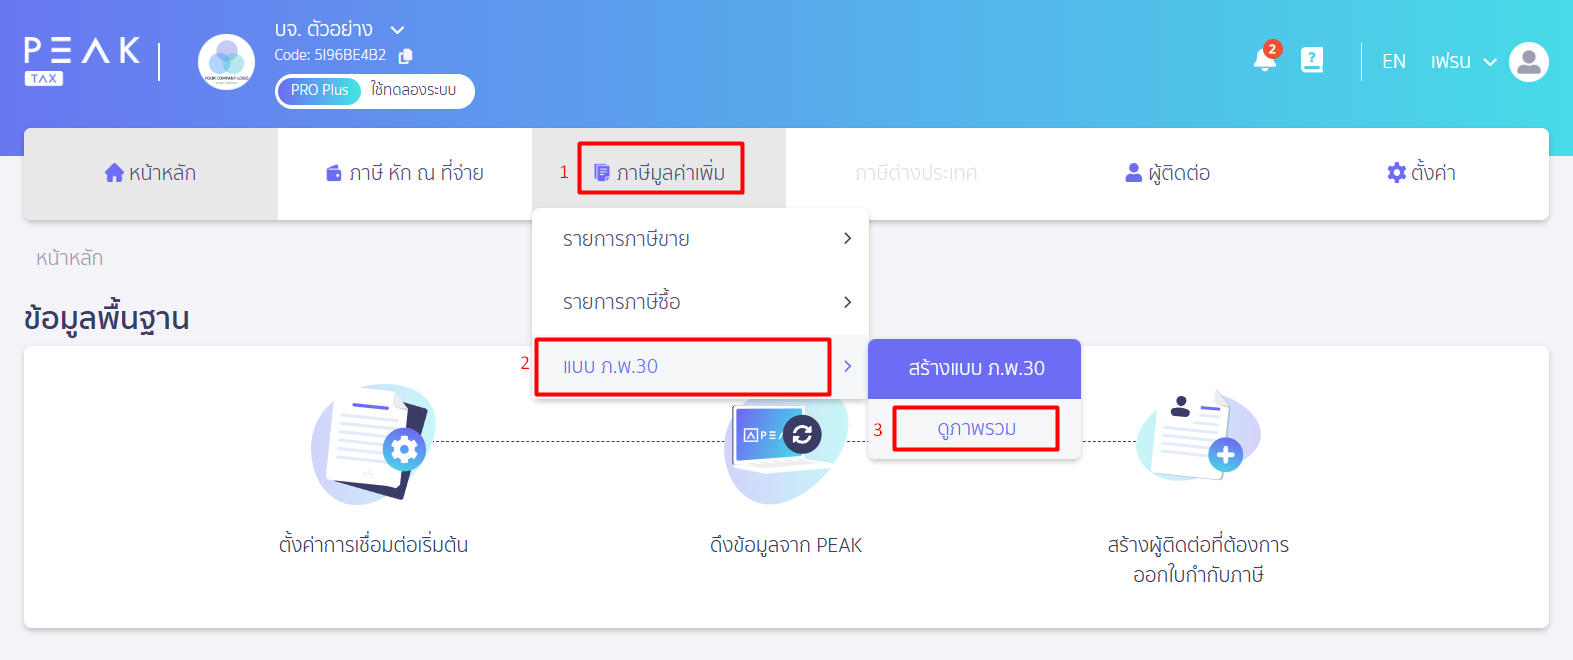
Task: Select รายการภาษีขาย menu item
Action: click(701, 239)
